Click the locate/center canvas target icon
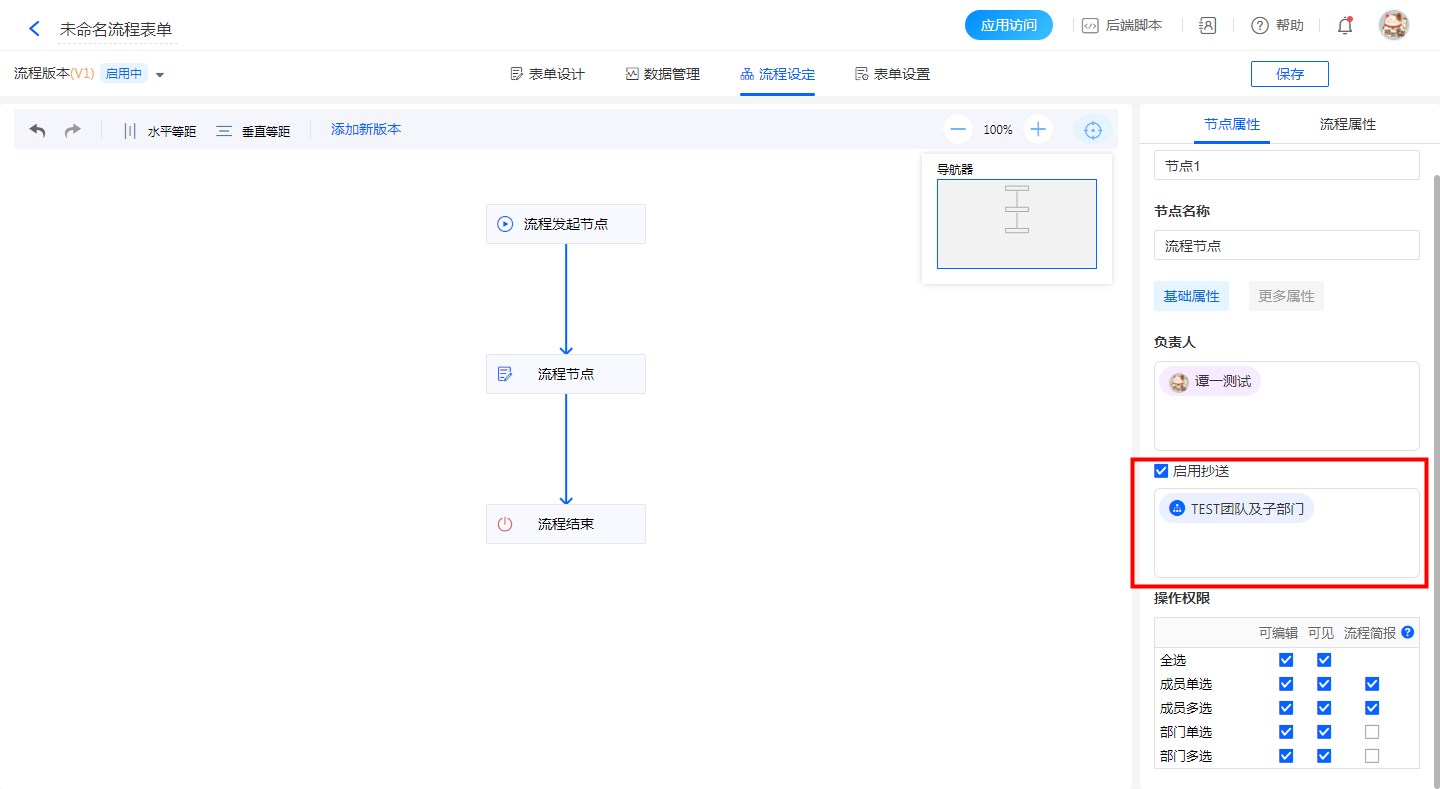This screenshot has height=789, width=1440. pyautogui.click(x=1093, y=130)
